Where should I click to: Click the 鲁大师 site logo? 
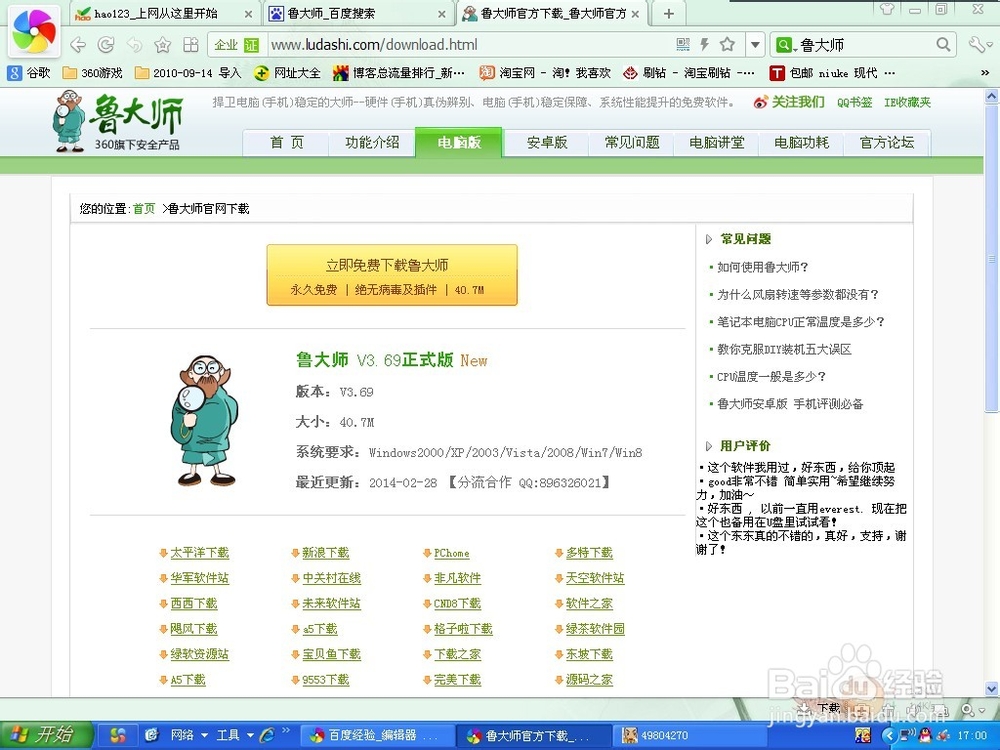pos(119,121)
